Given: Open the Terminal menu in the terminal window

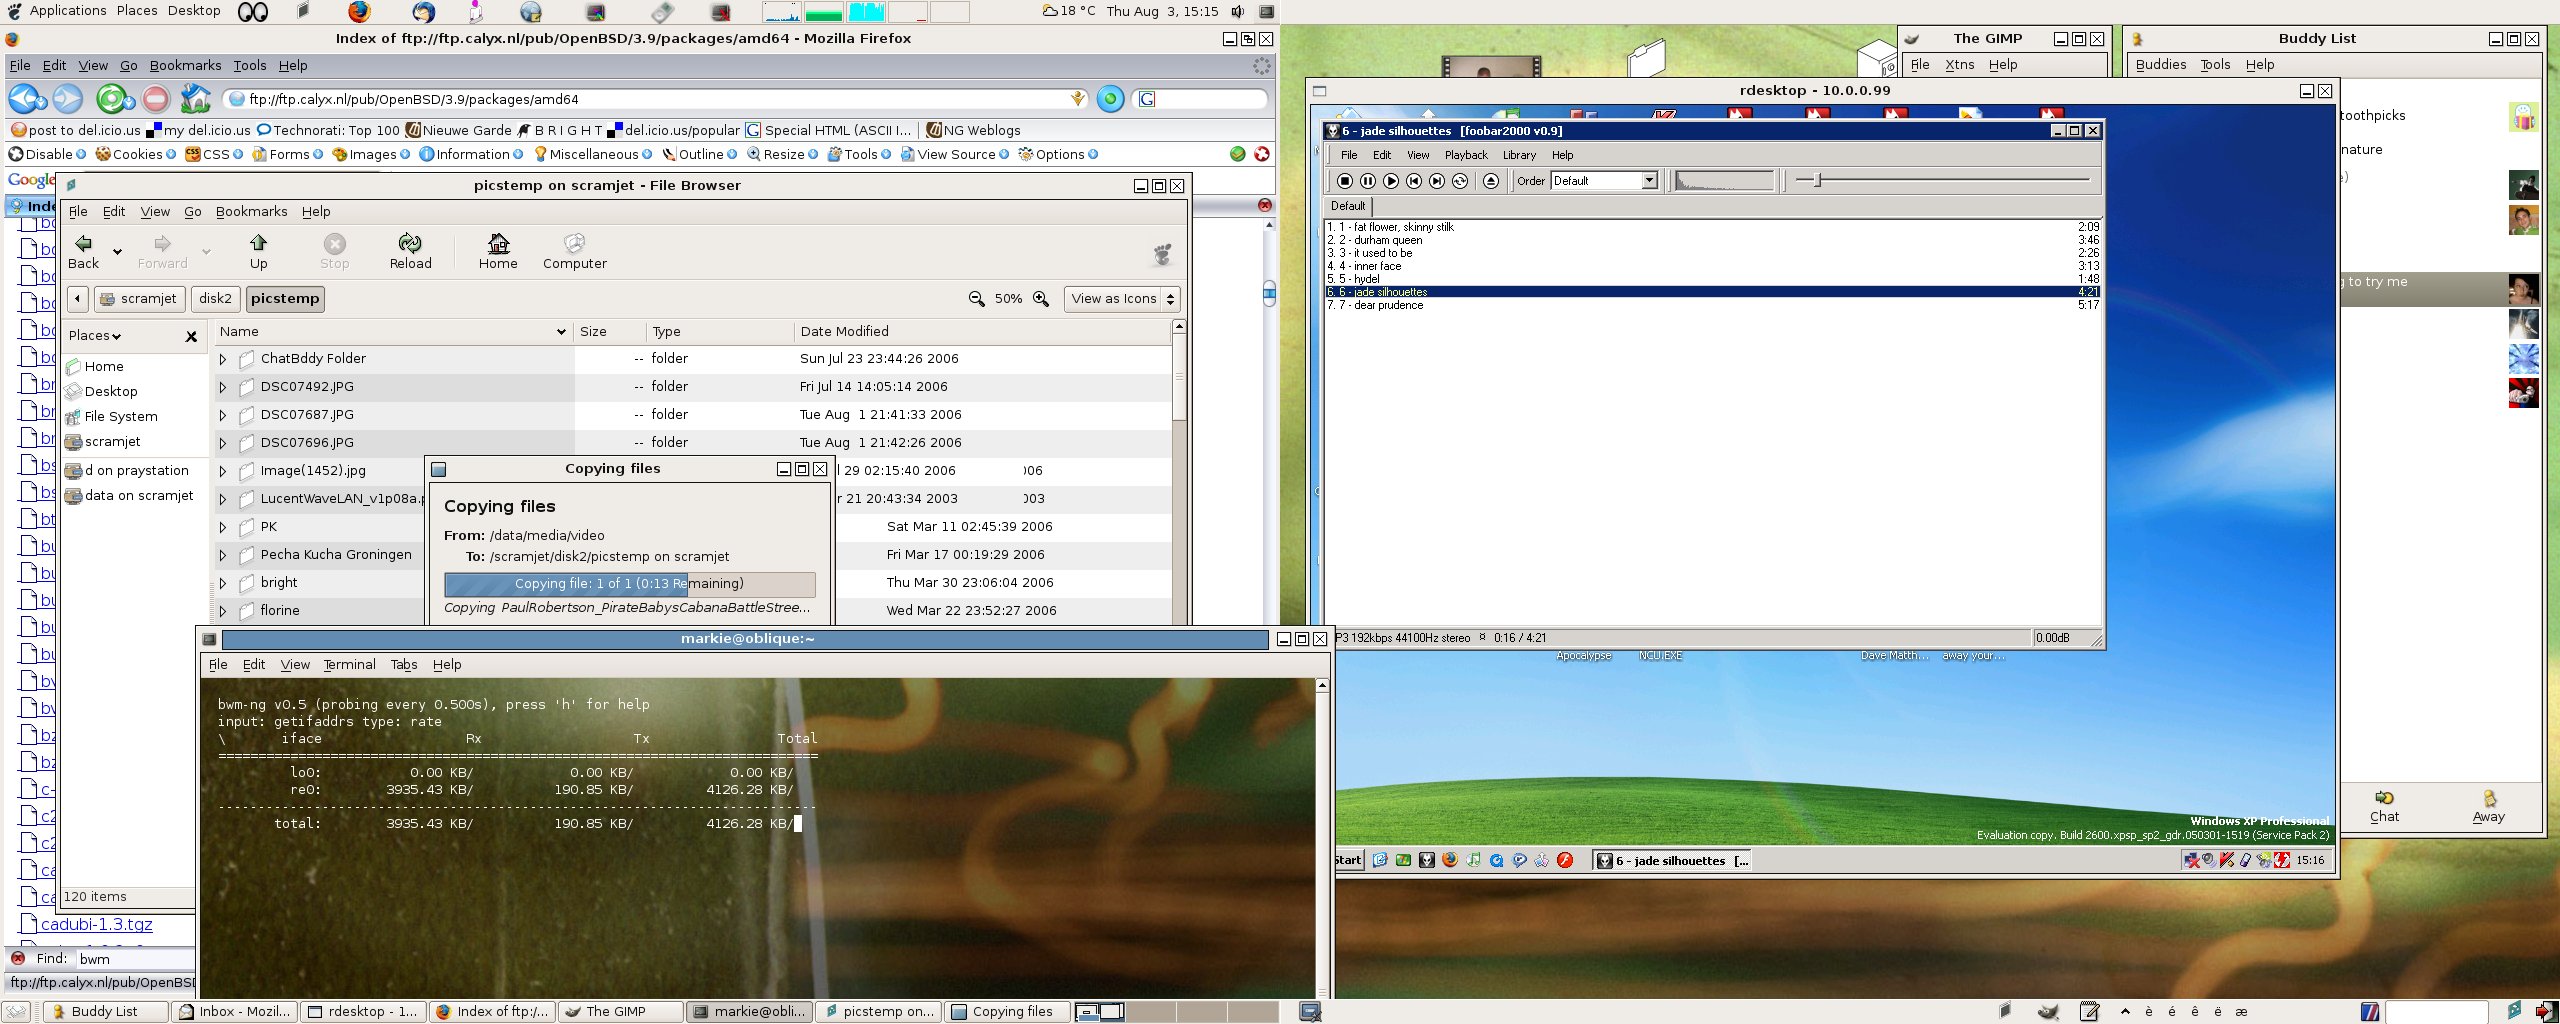Looking at the screenshot, I should pos(349,664).
